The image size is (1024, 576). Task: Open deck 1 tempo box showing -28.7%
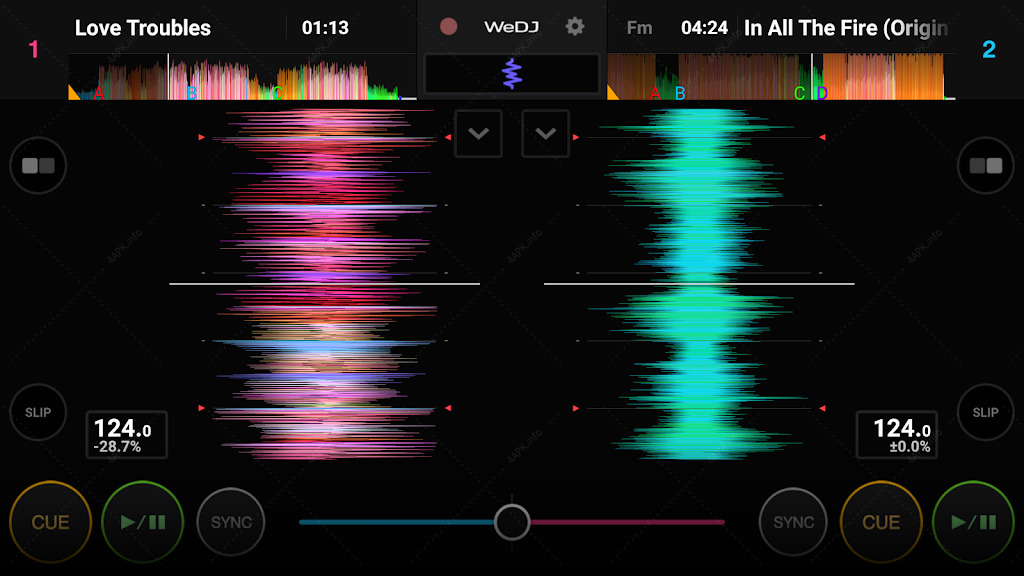click(127, 435)
